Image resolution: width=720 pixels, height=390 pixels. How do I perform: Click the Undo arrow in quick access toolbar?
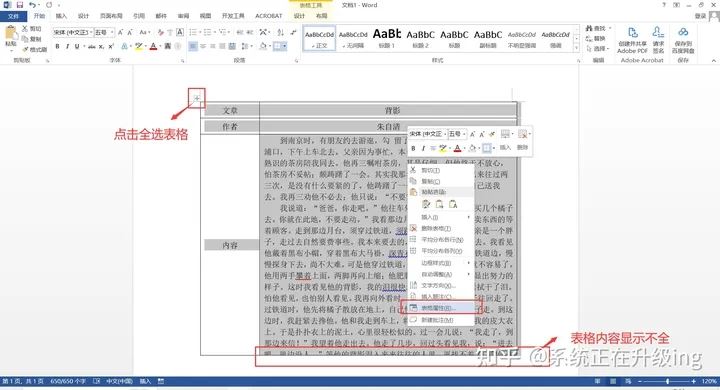[x=32, y=5]
